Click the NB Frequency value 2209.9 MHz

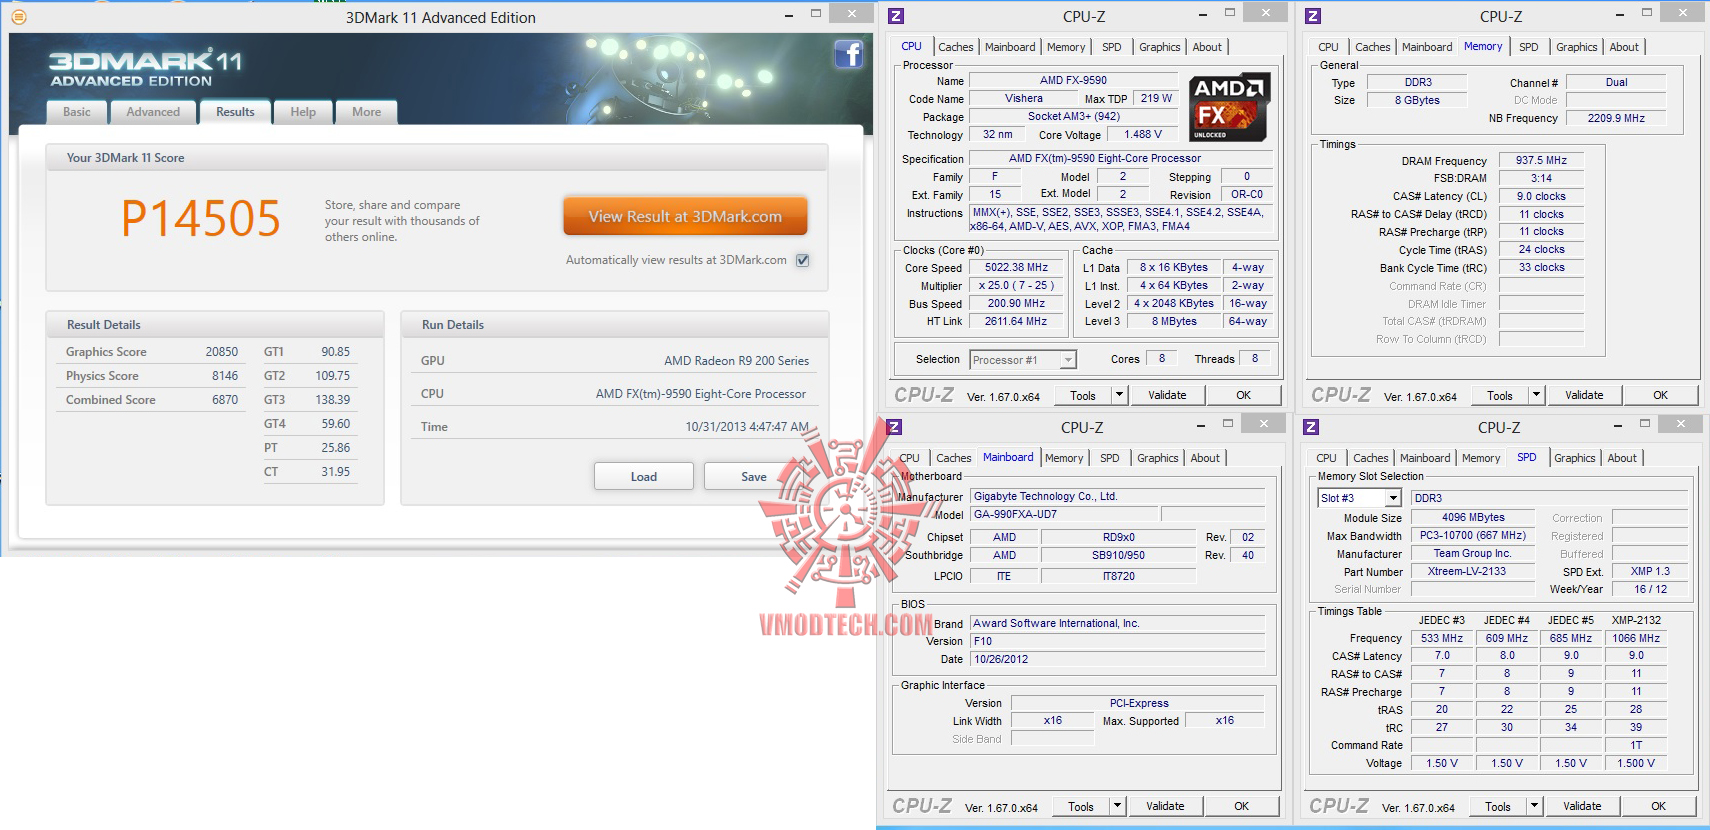point(1616,118)
